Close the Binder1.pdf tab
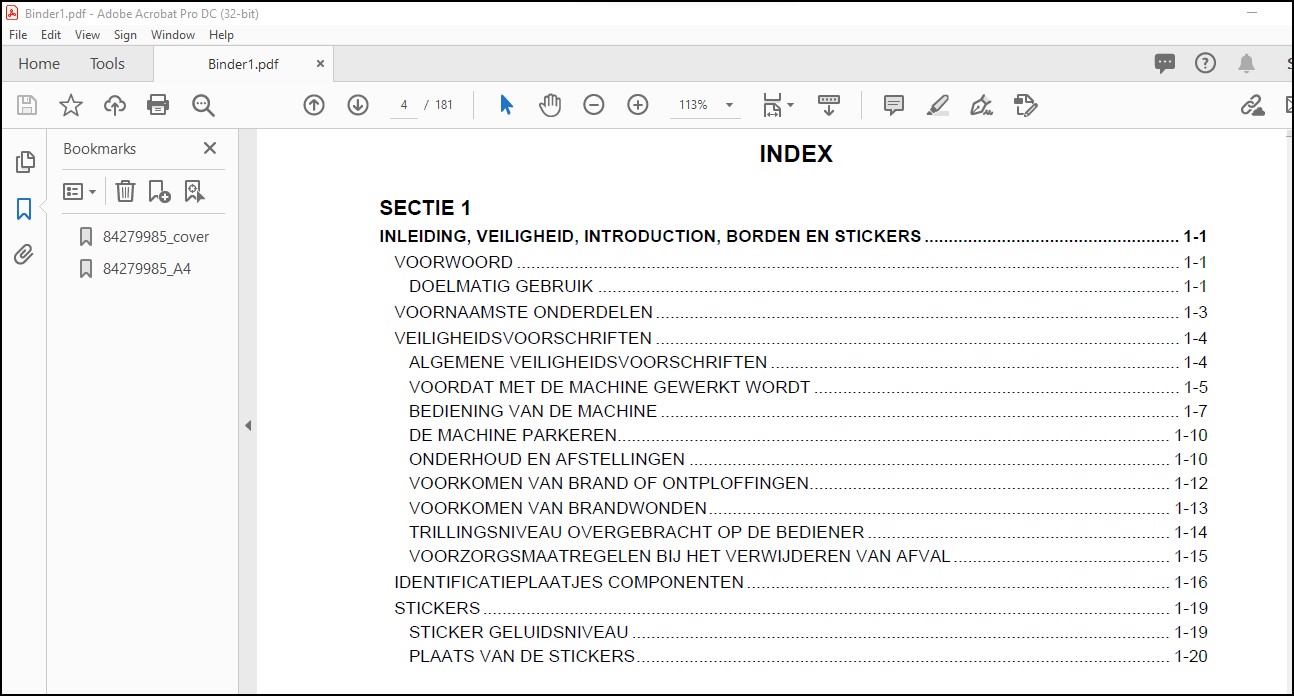Viewport: 1294px width, 696px height. [x=320, y=63]
